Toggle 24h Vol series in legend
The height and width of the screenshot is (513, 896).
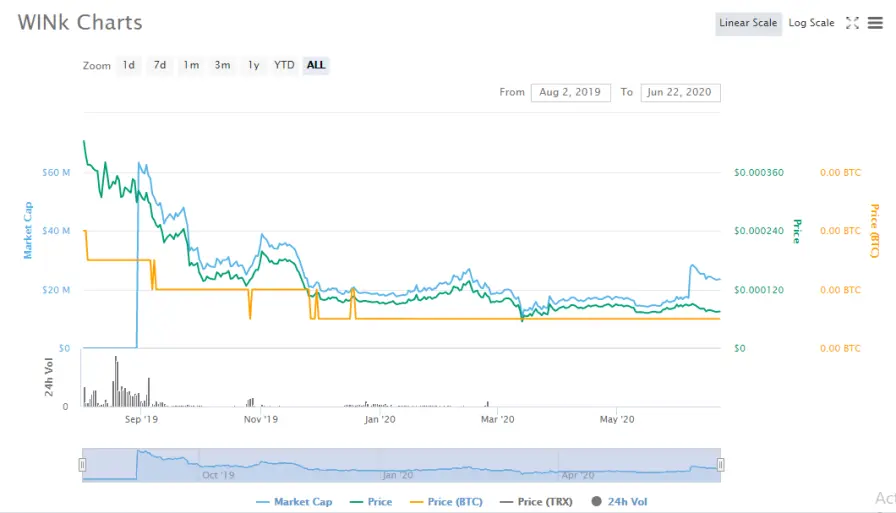pyautogui.click(x=619, y=502)
